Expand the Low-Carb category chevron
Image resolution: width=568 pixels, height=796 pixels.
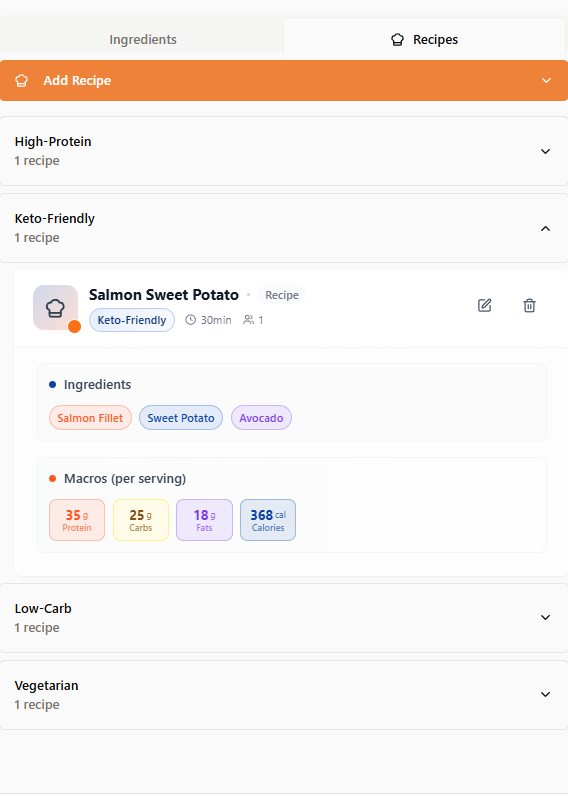pos(546,617)
